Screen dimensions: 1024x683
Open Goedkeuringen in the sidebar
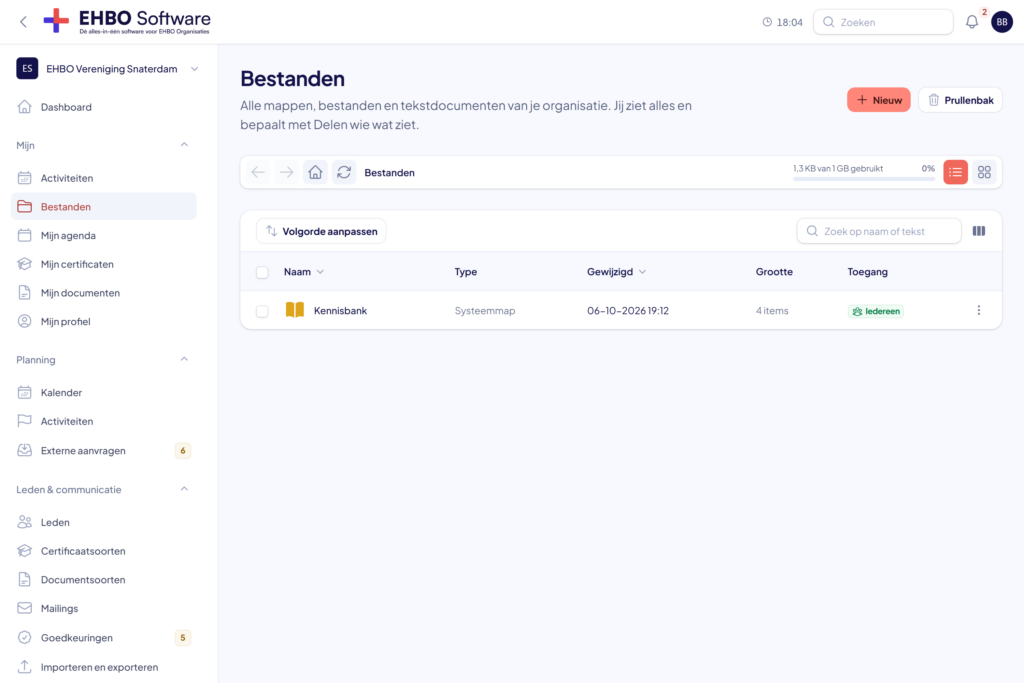104,638
